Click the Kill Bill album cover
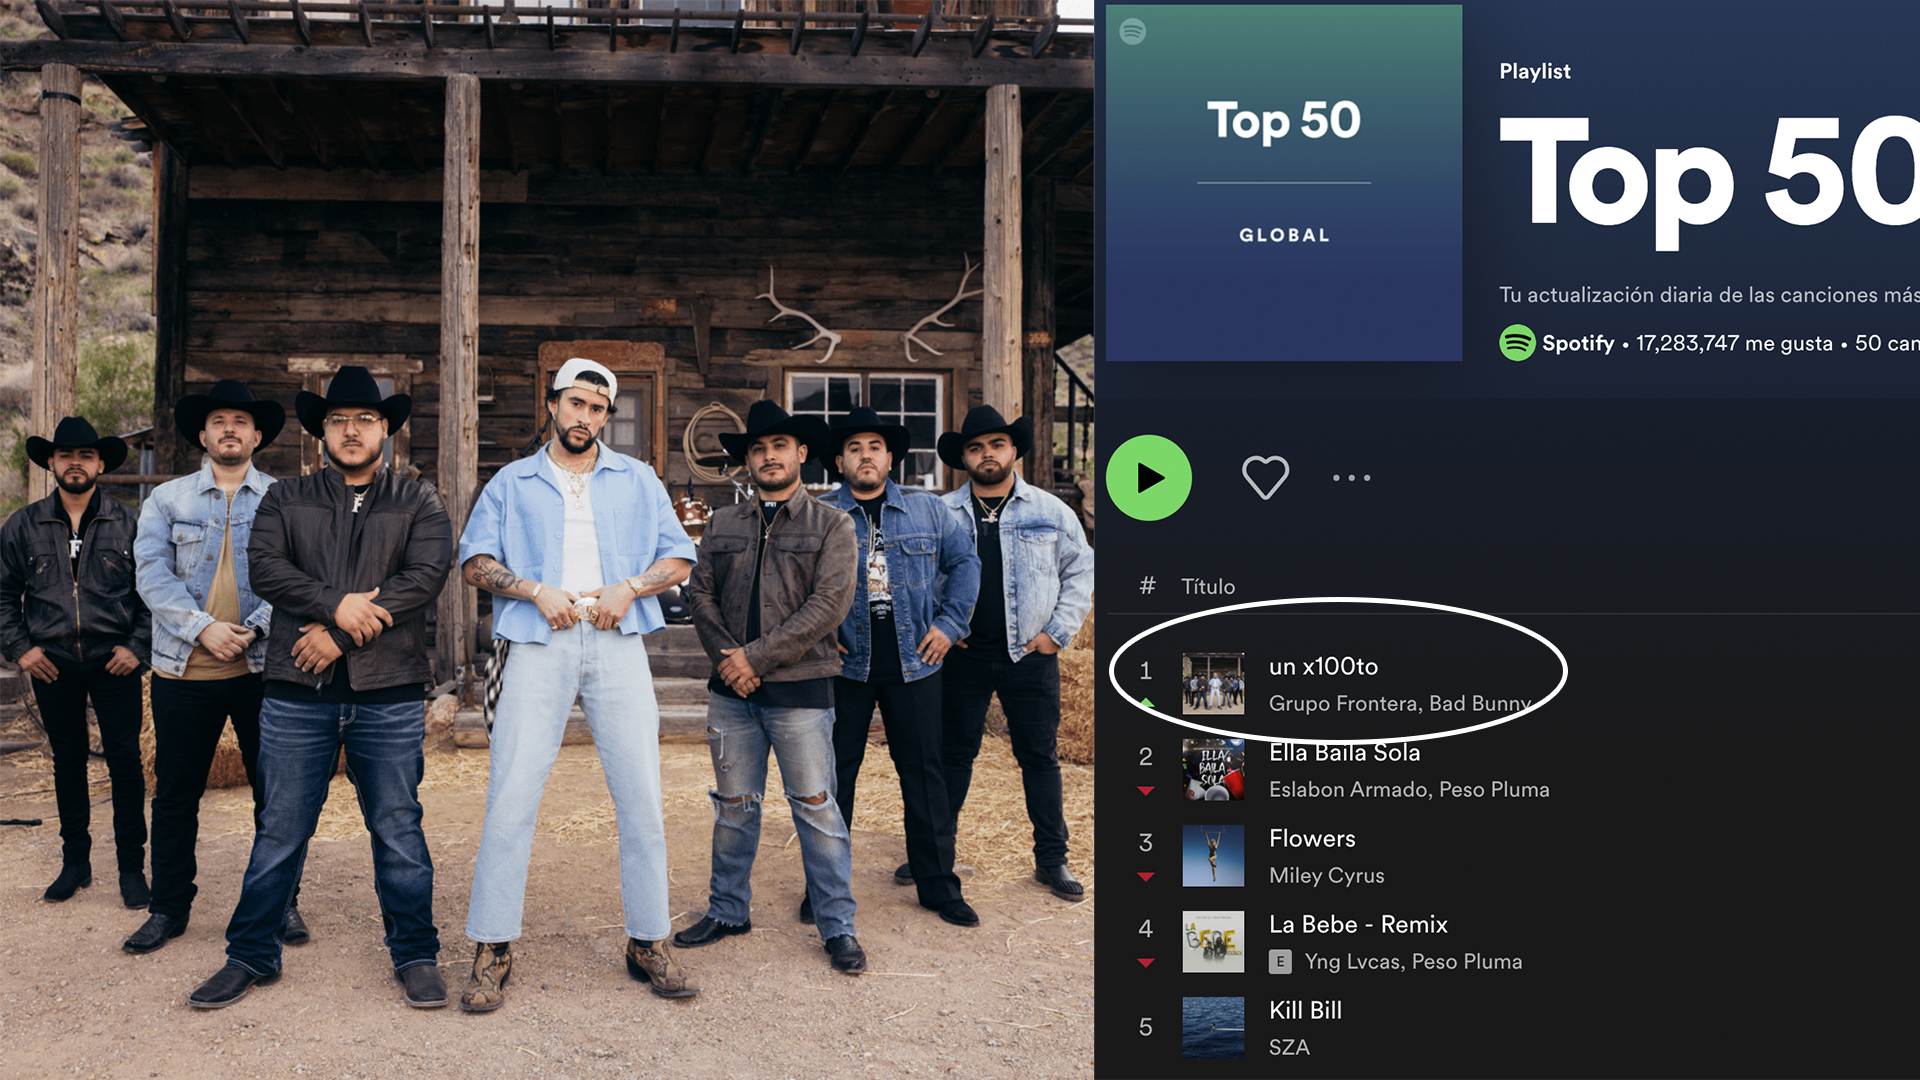 [x=1213, y=1028]
